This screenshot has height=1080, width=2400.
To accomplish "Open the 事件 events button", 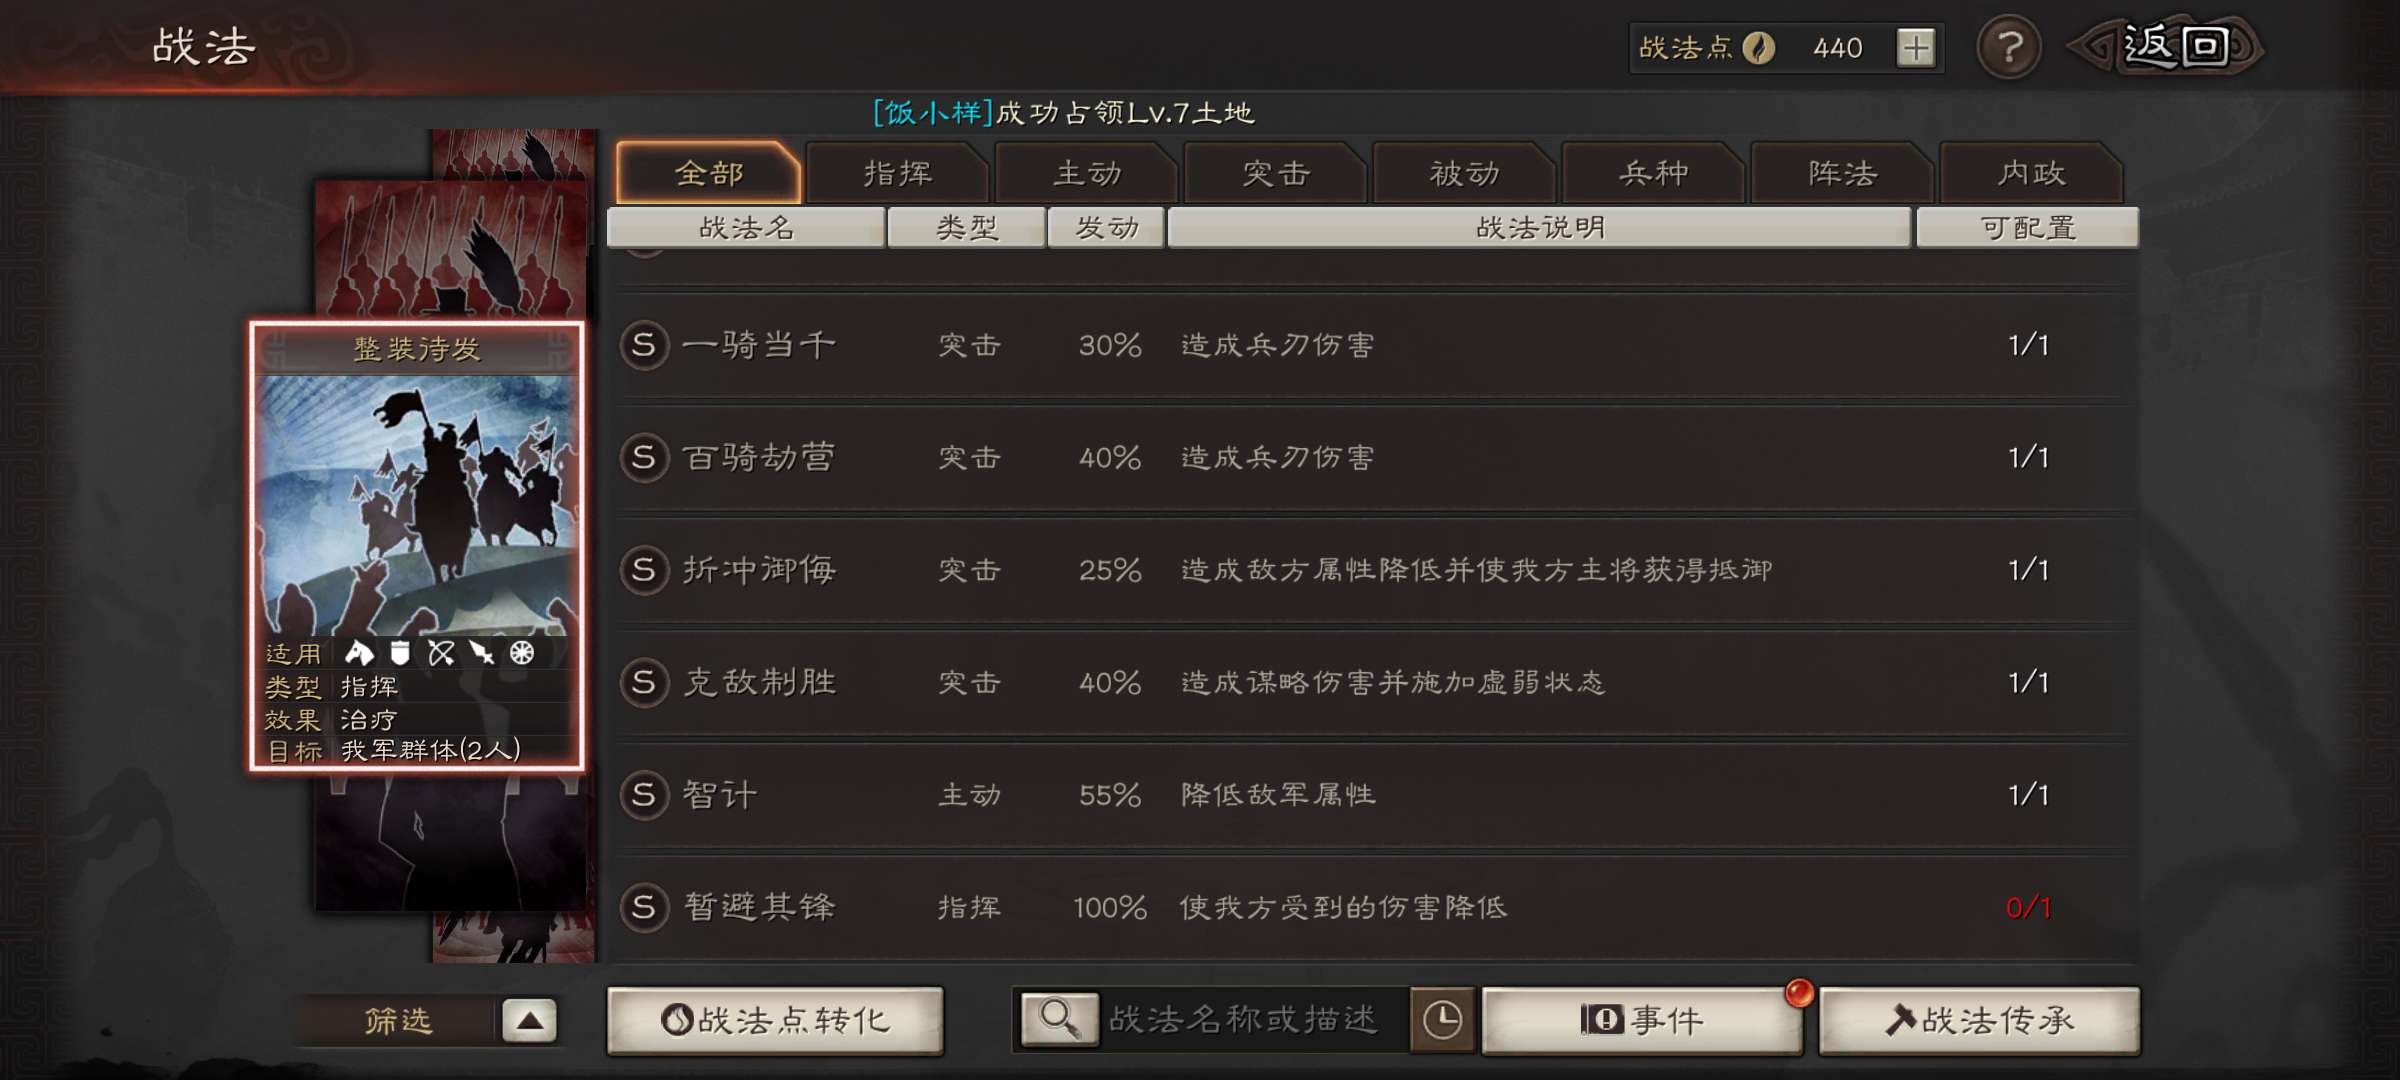I will coord(1642,1020).
